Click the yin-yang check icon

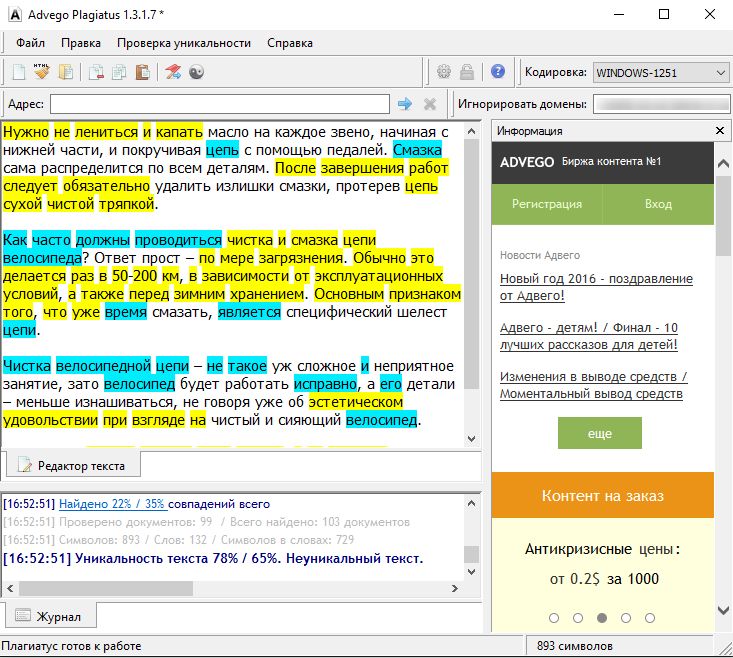197,72
